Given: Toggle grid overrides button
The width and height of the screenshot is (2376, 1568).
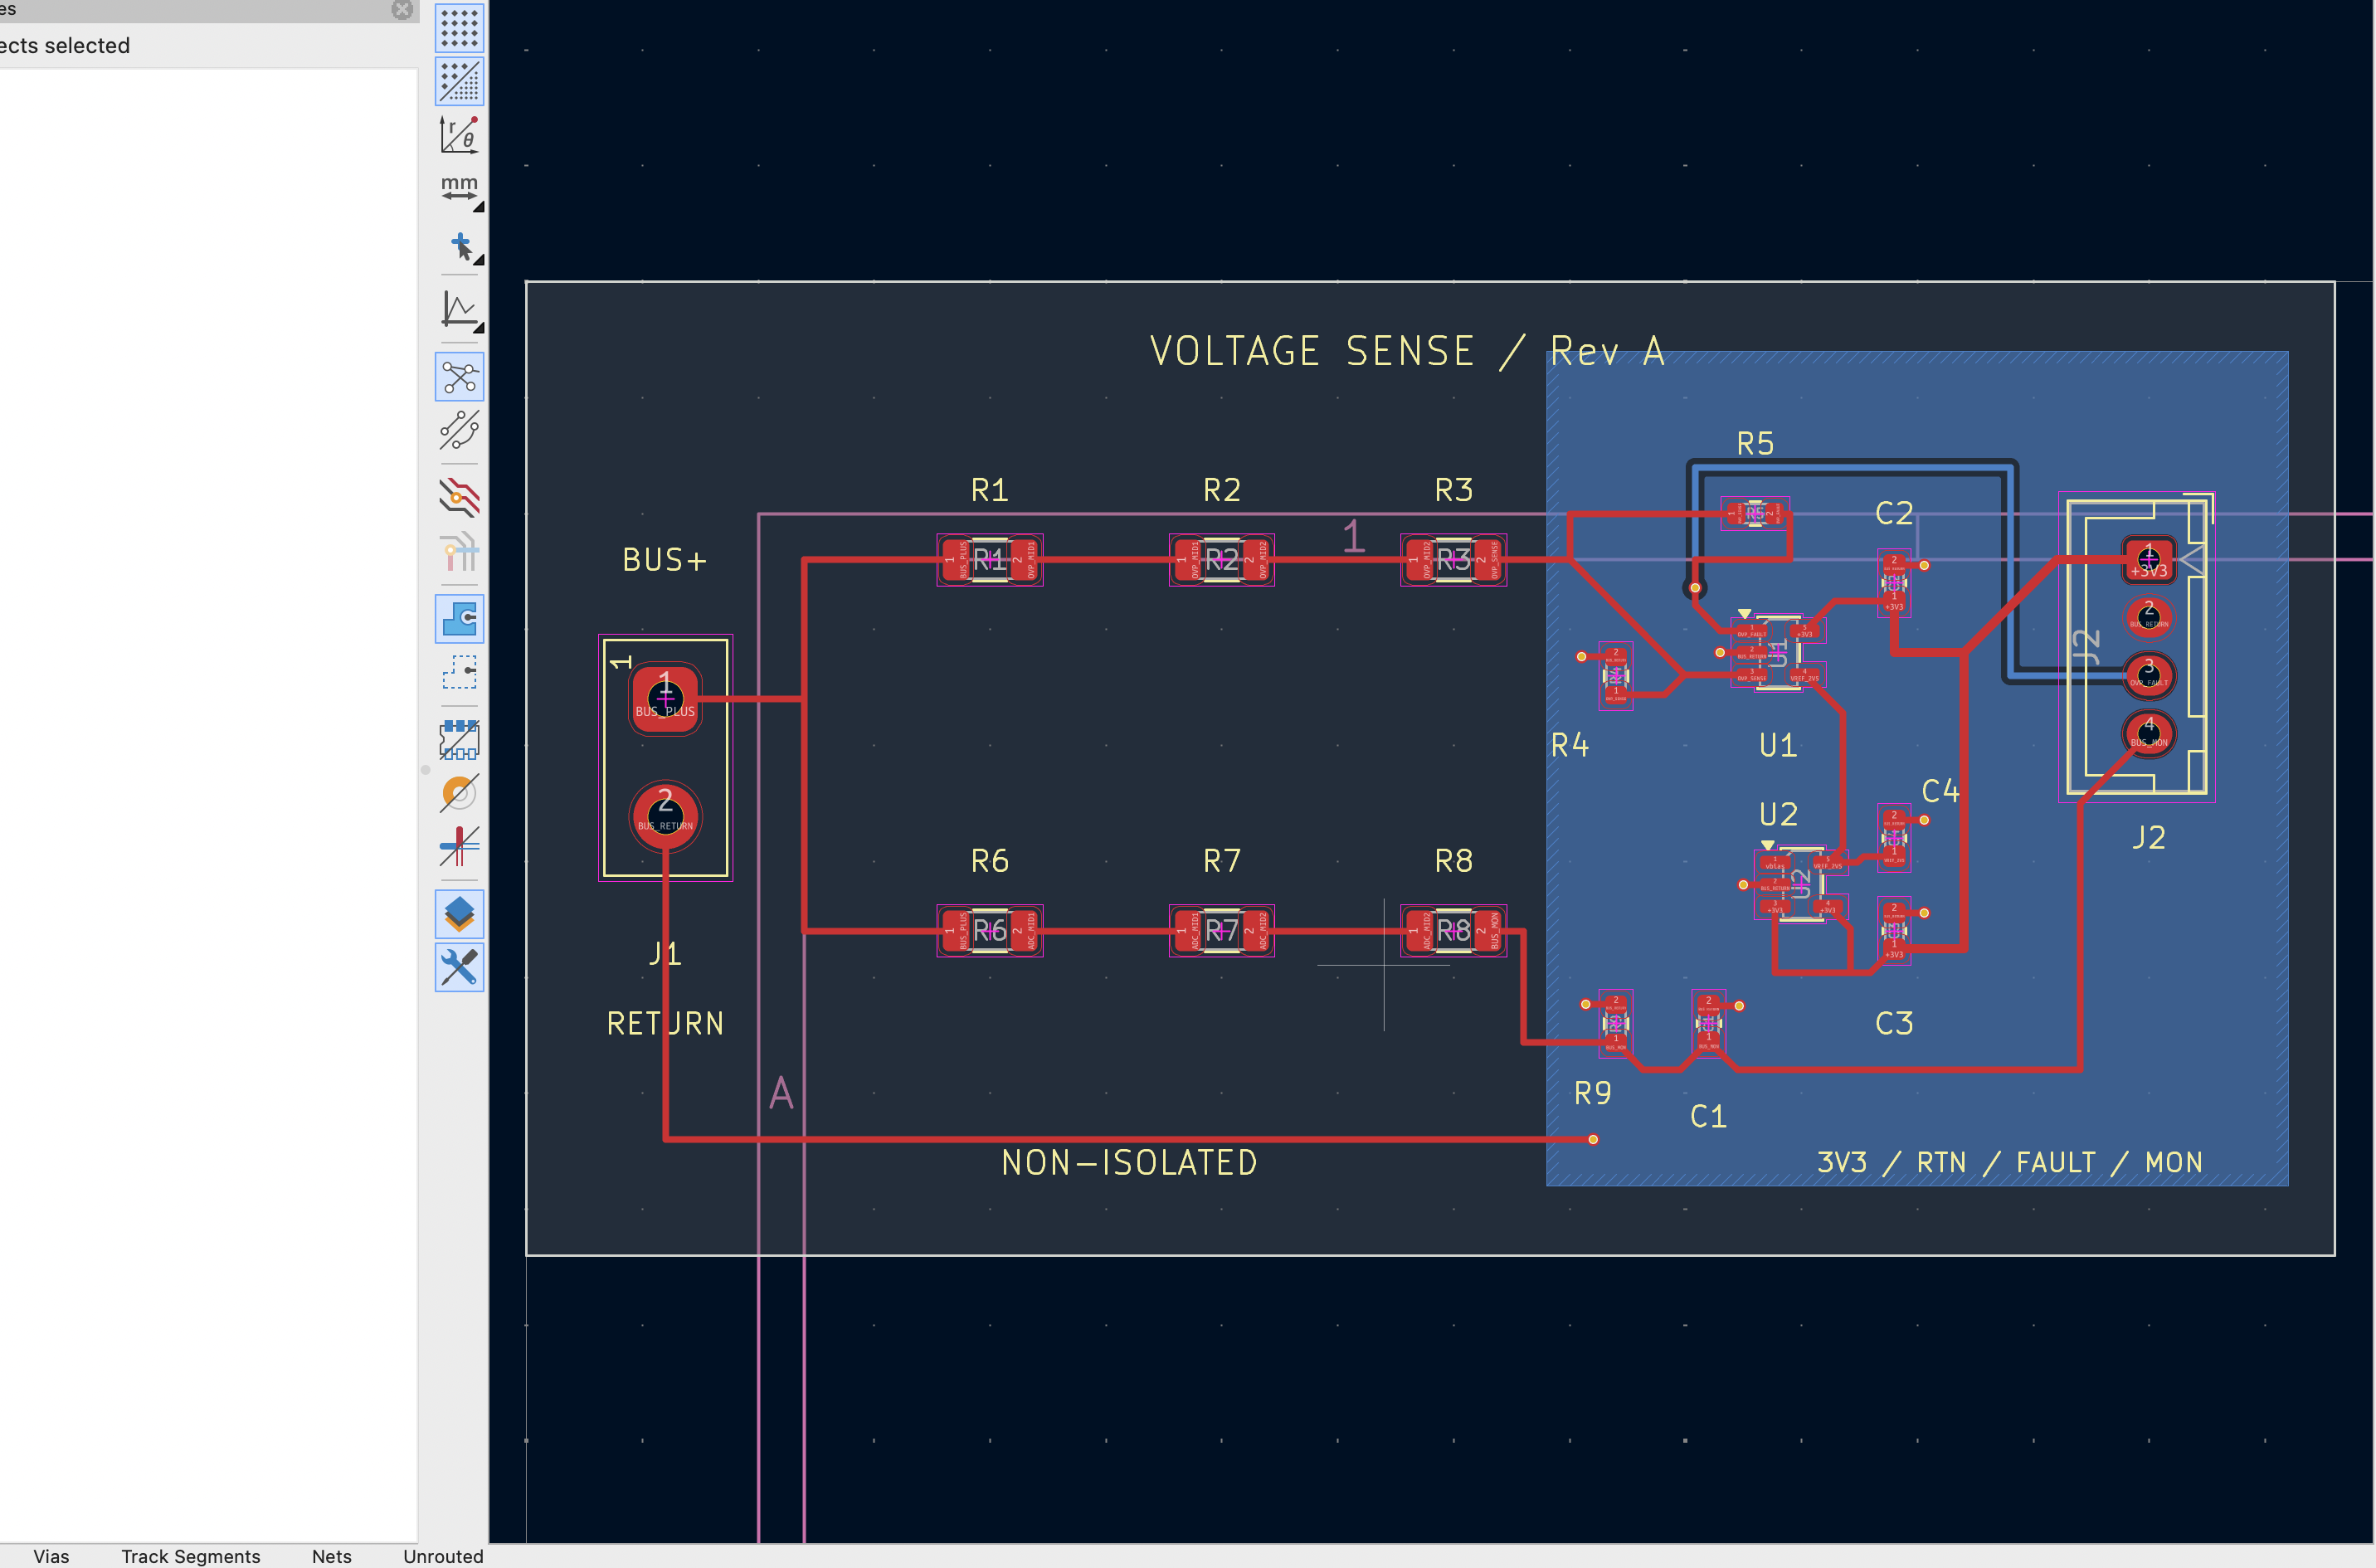Looking at the screenshot, I should click(x=459, y=81).
